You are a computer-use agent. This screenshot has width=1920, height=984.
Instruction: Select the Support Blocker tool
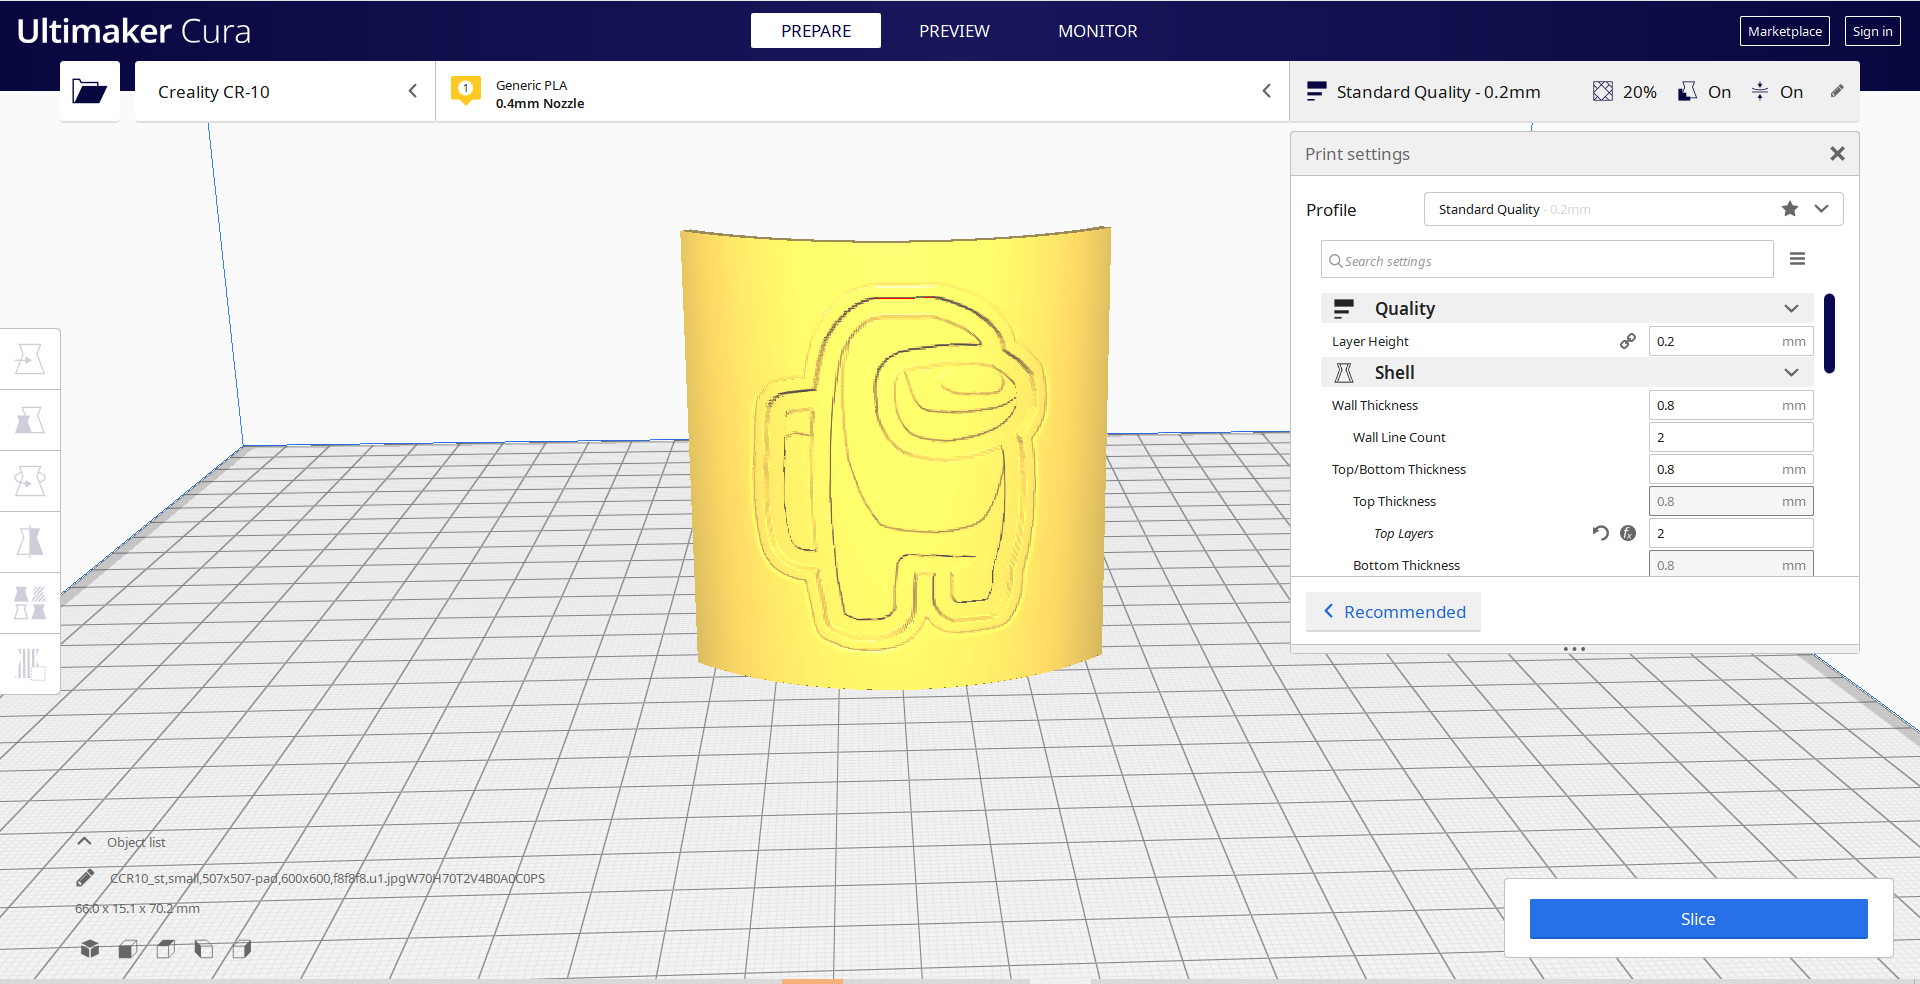[30, 664]
